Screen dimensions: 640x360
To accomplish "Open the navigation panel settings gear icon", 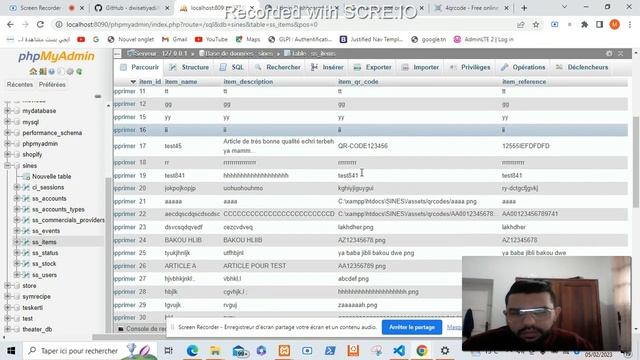I will pyautogui.click(x=70, y=71).
